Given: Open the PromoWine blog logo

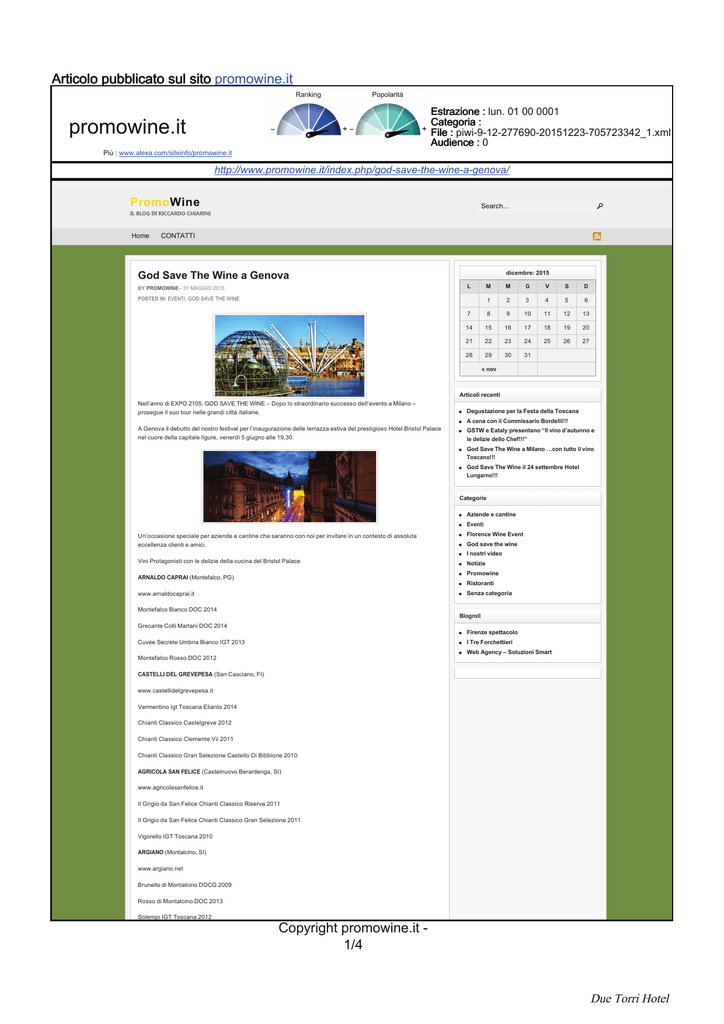Looking at the screenshot, I should (170, 206).
